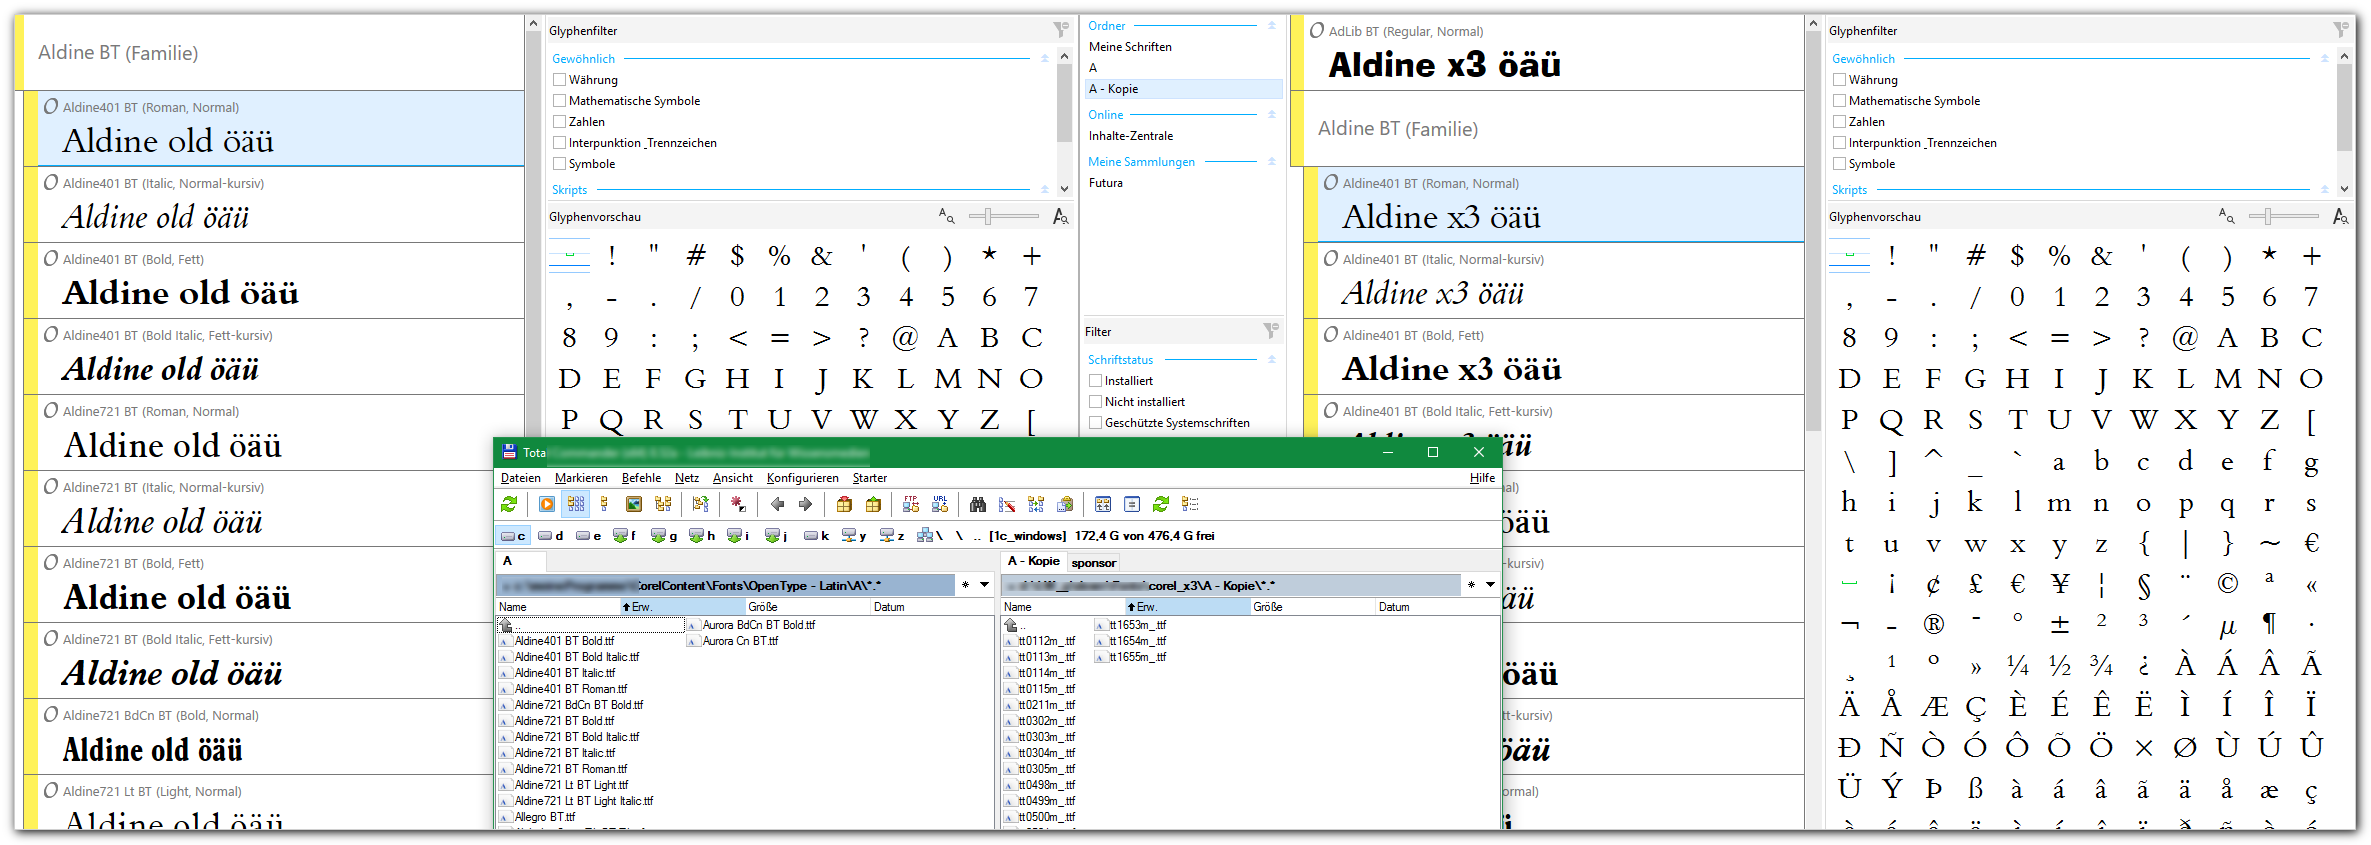Open the Konfigurieren menu

(803, 478)
